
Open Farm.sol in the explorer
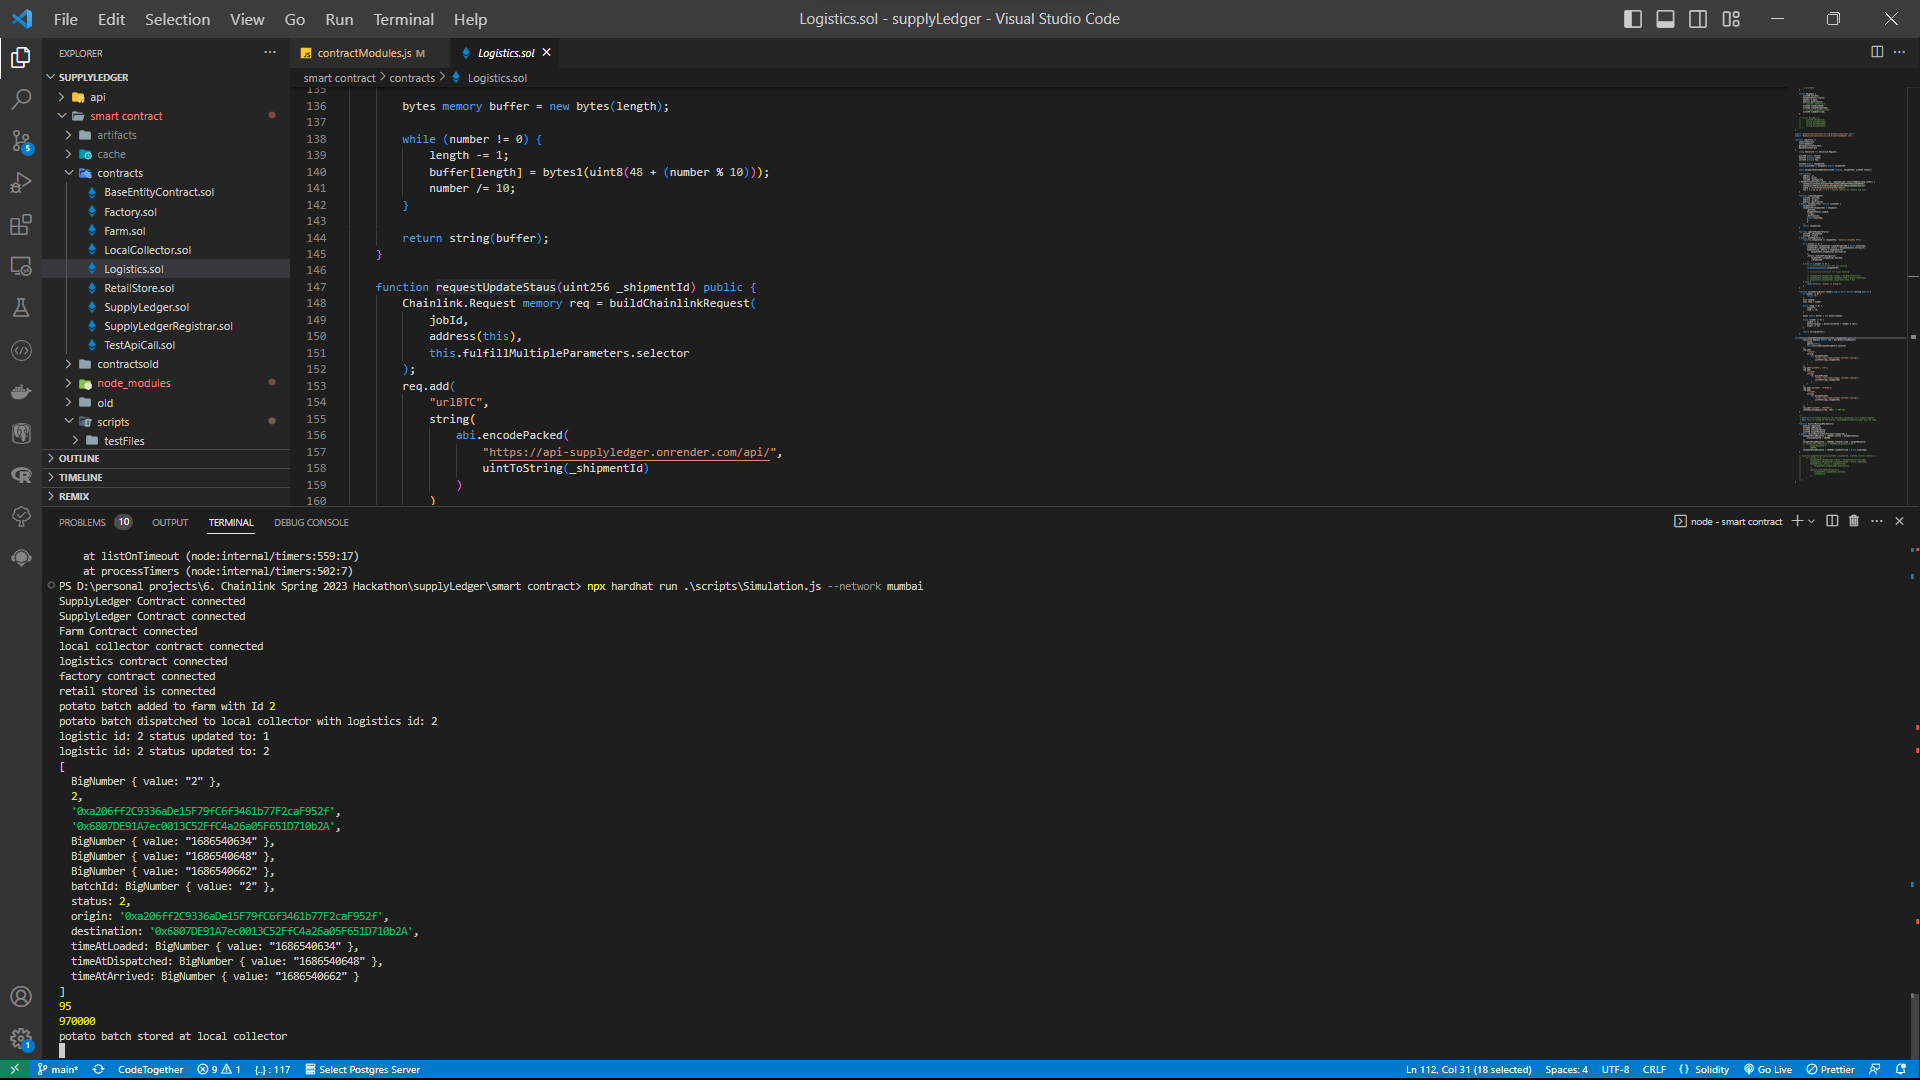coord(124,231)
